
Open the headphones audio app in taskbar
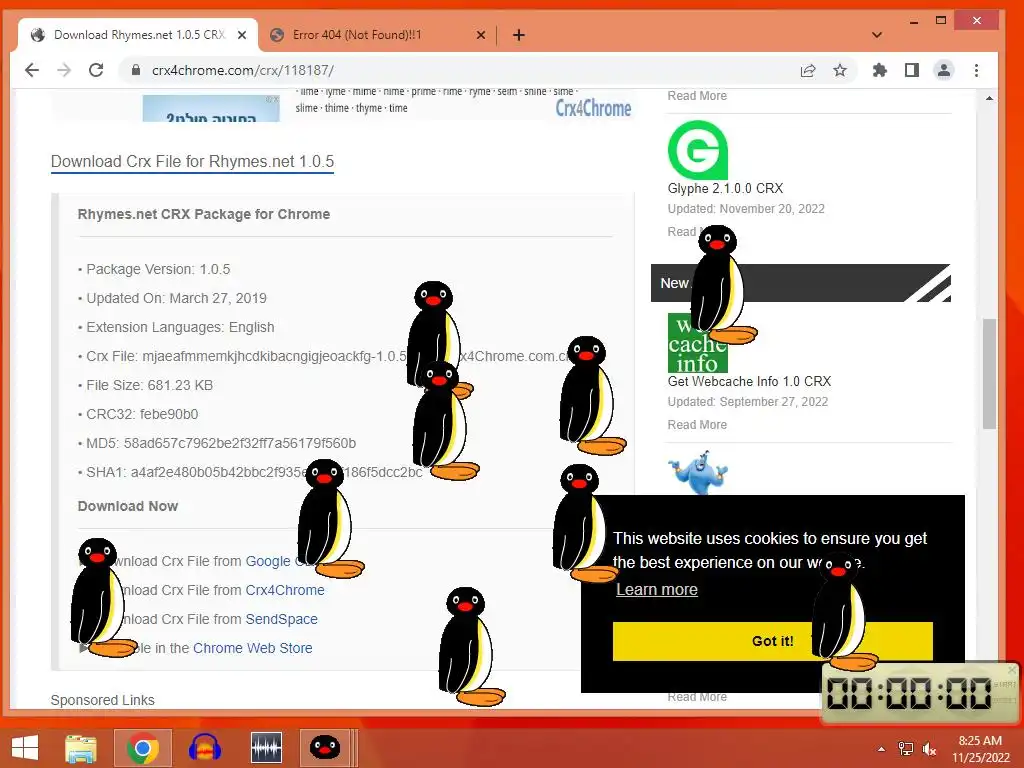[x=204, y=748]
